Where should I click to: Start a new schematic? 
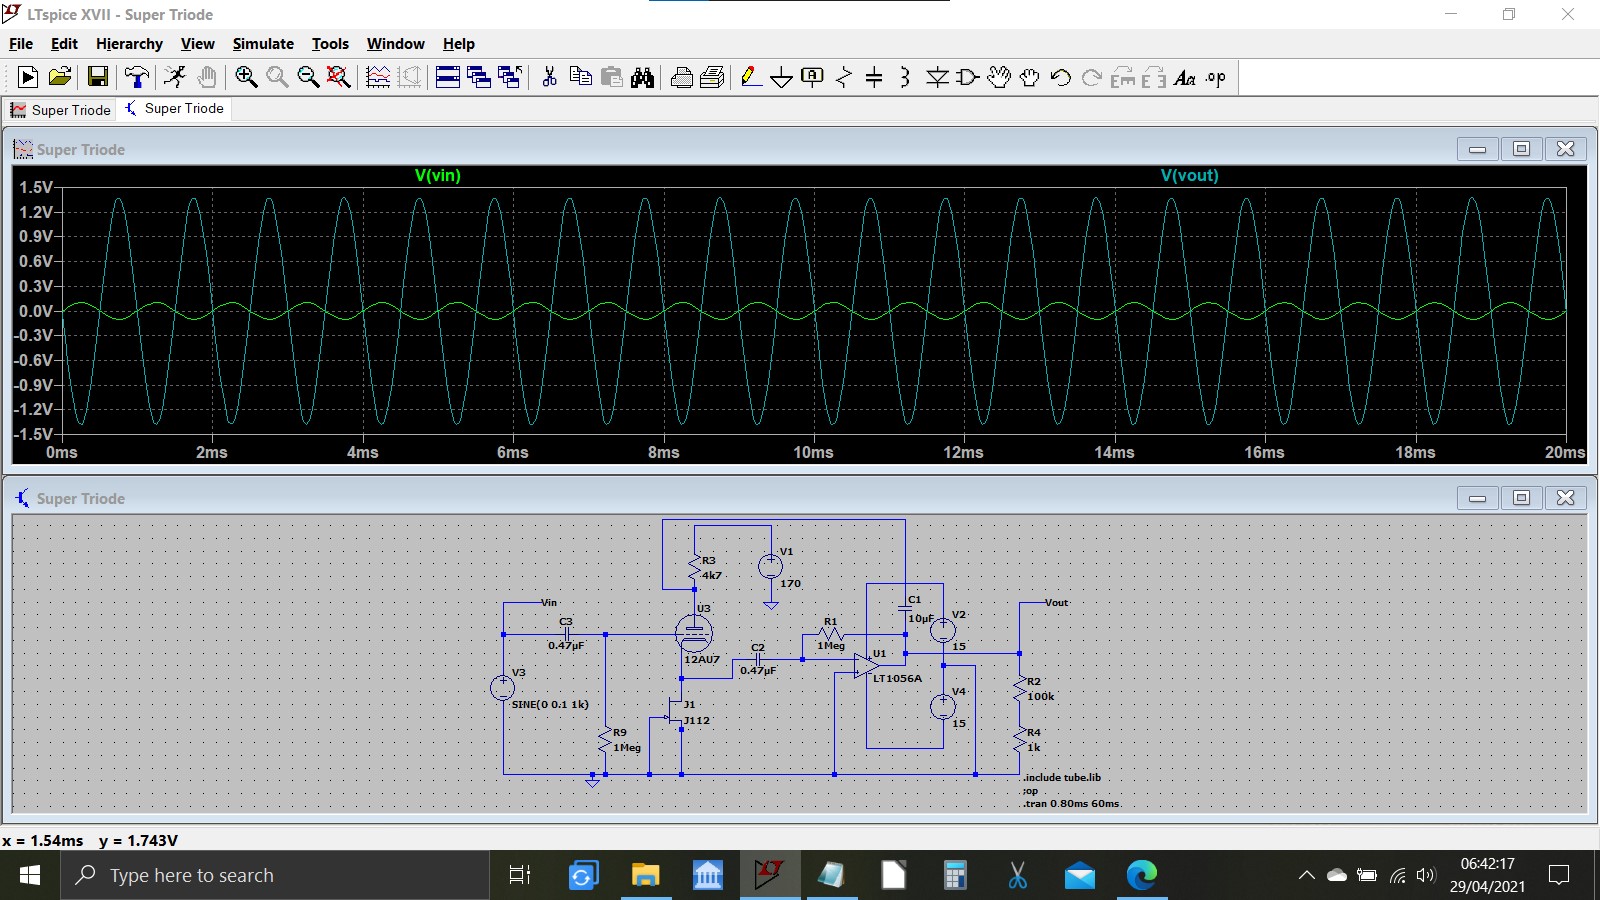28,77
